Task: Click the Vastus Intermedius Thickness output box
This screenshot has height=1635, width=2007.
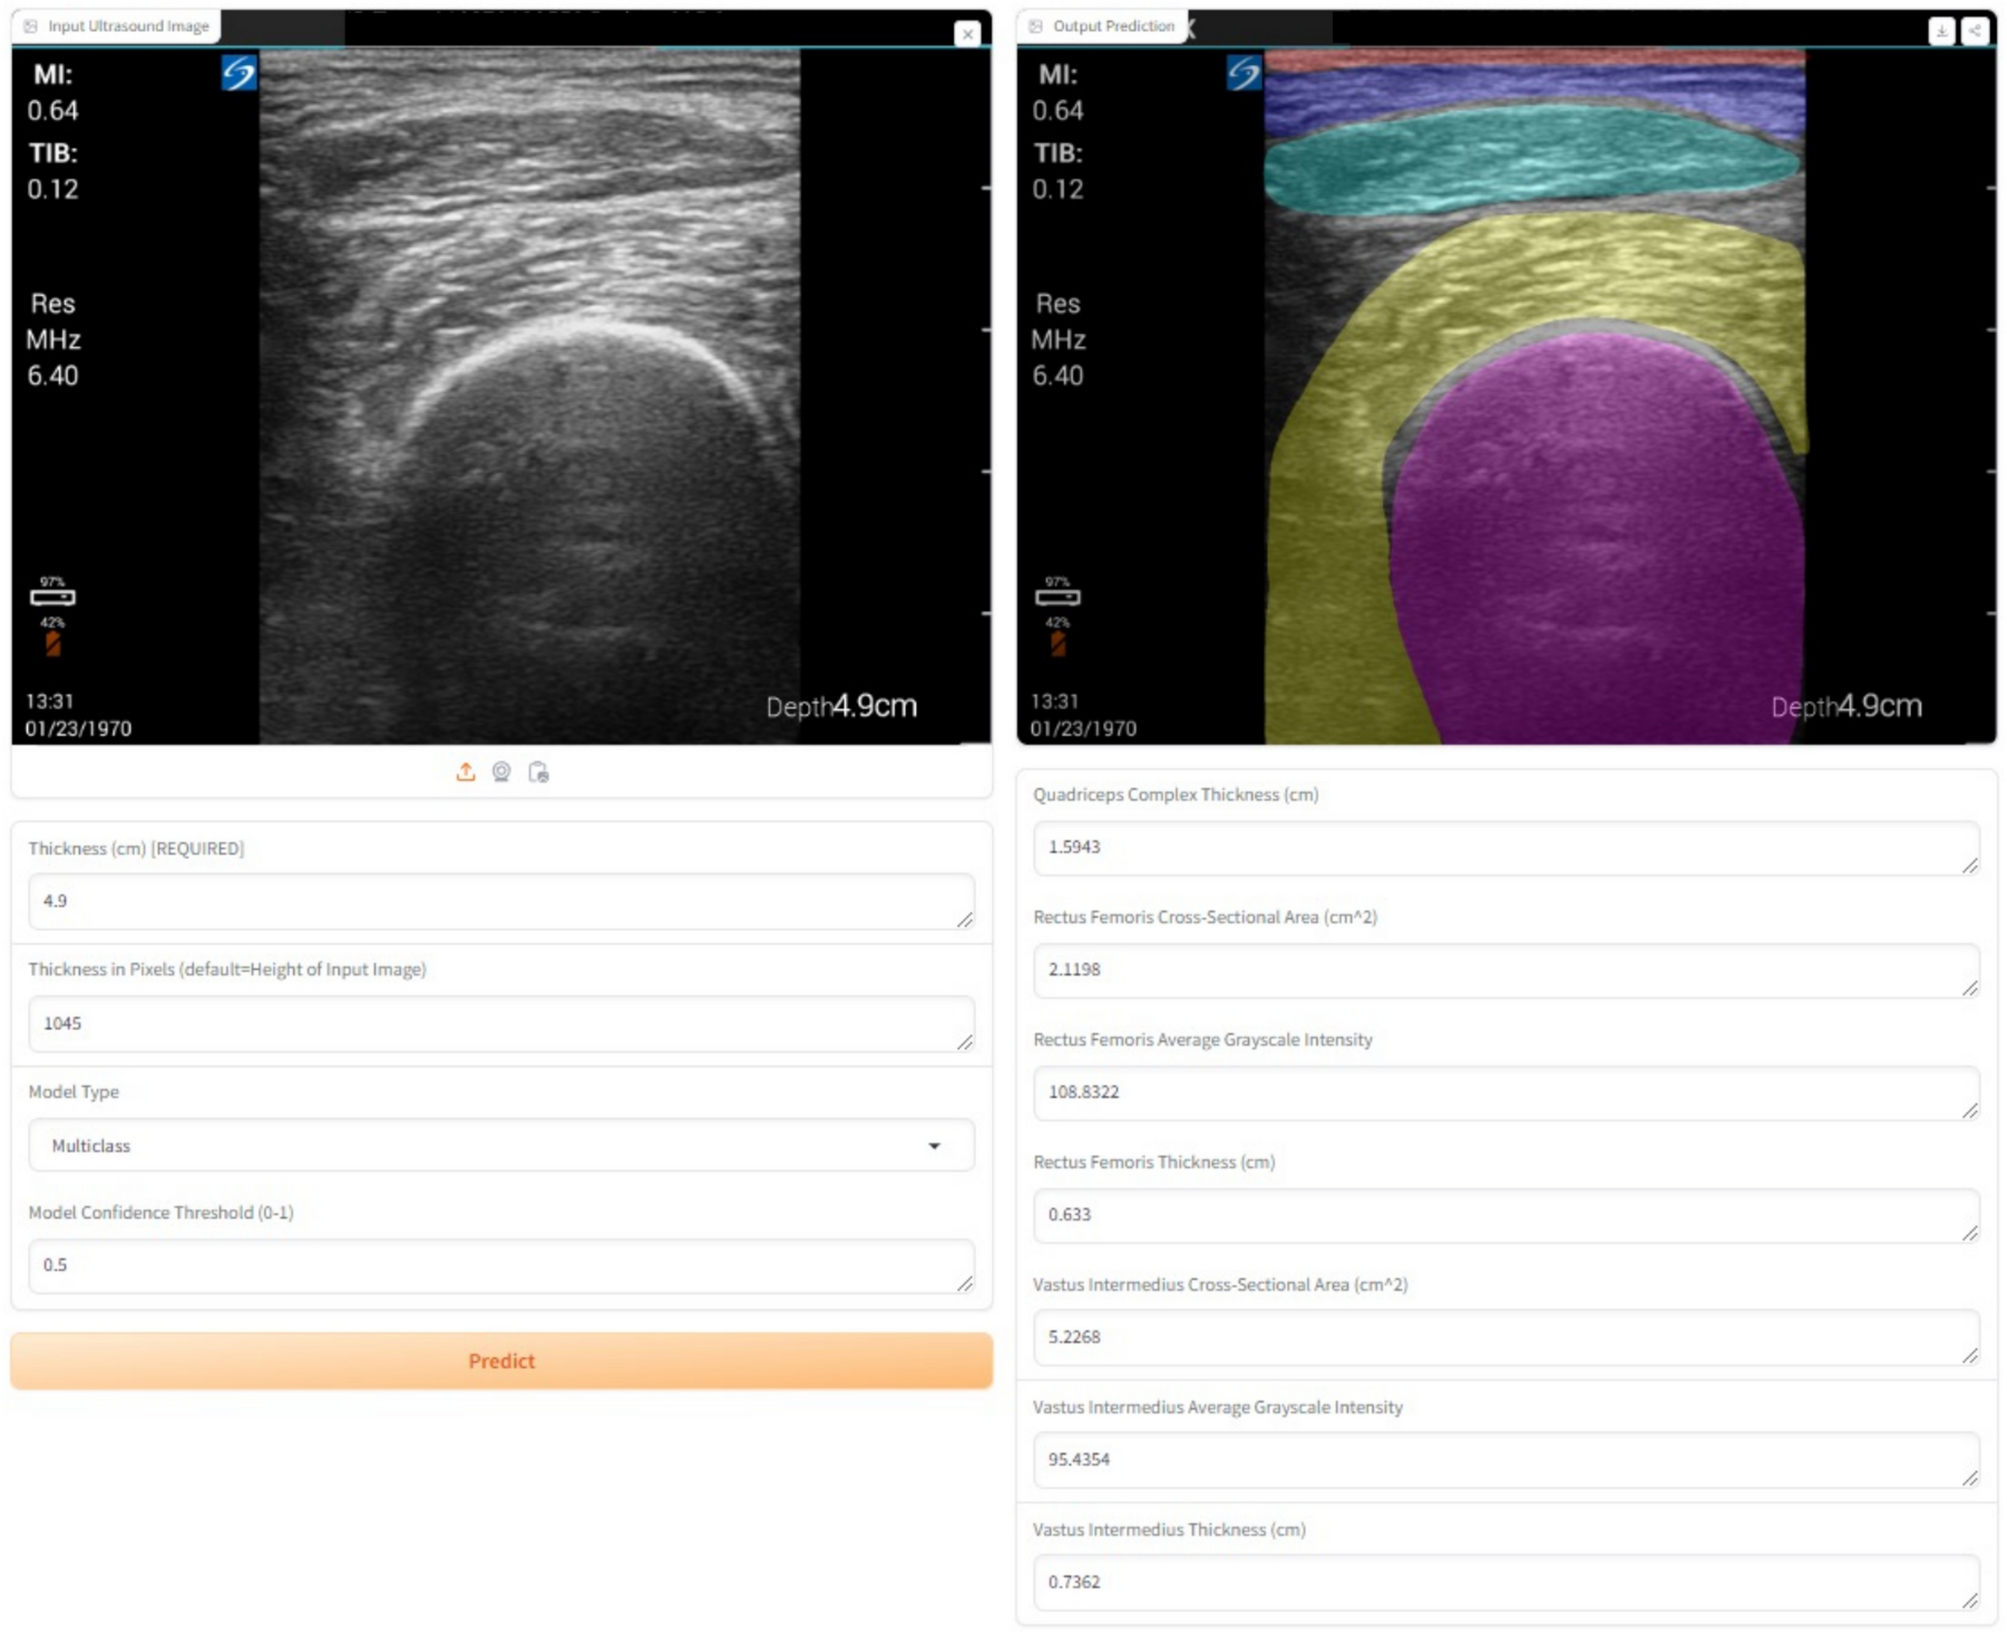Action: point(1505,1582)
